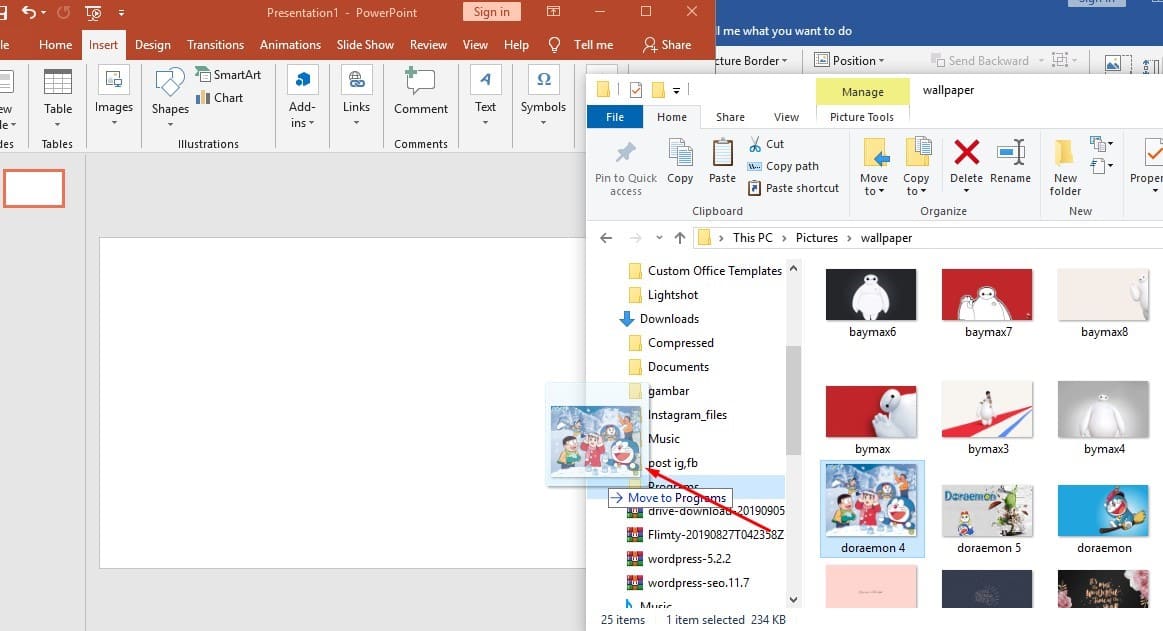Start presentation from beginning icon

(93, 12)
